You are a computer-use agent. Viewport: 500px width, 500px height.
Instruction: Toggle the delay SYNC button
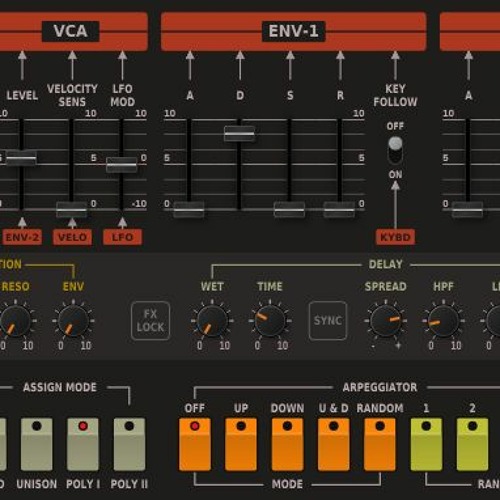328,320
